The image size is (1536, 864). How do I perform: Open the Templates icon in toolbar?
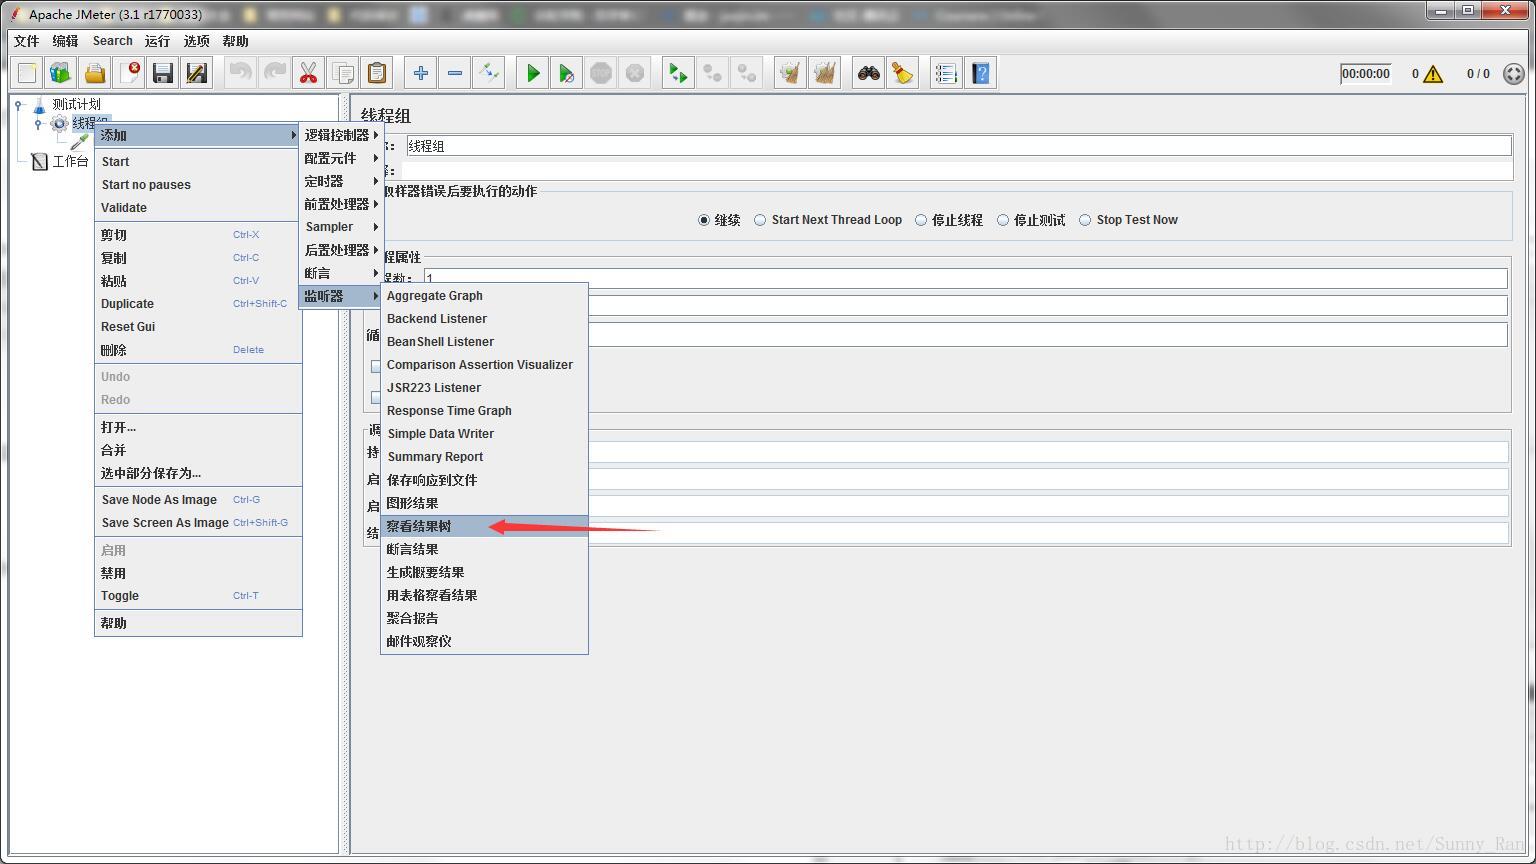click(x=61, y=73)
